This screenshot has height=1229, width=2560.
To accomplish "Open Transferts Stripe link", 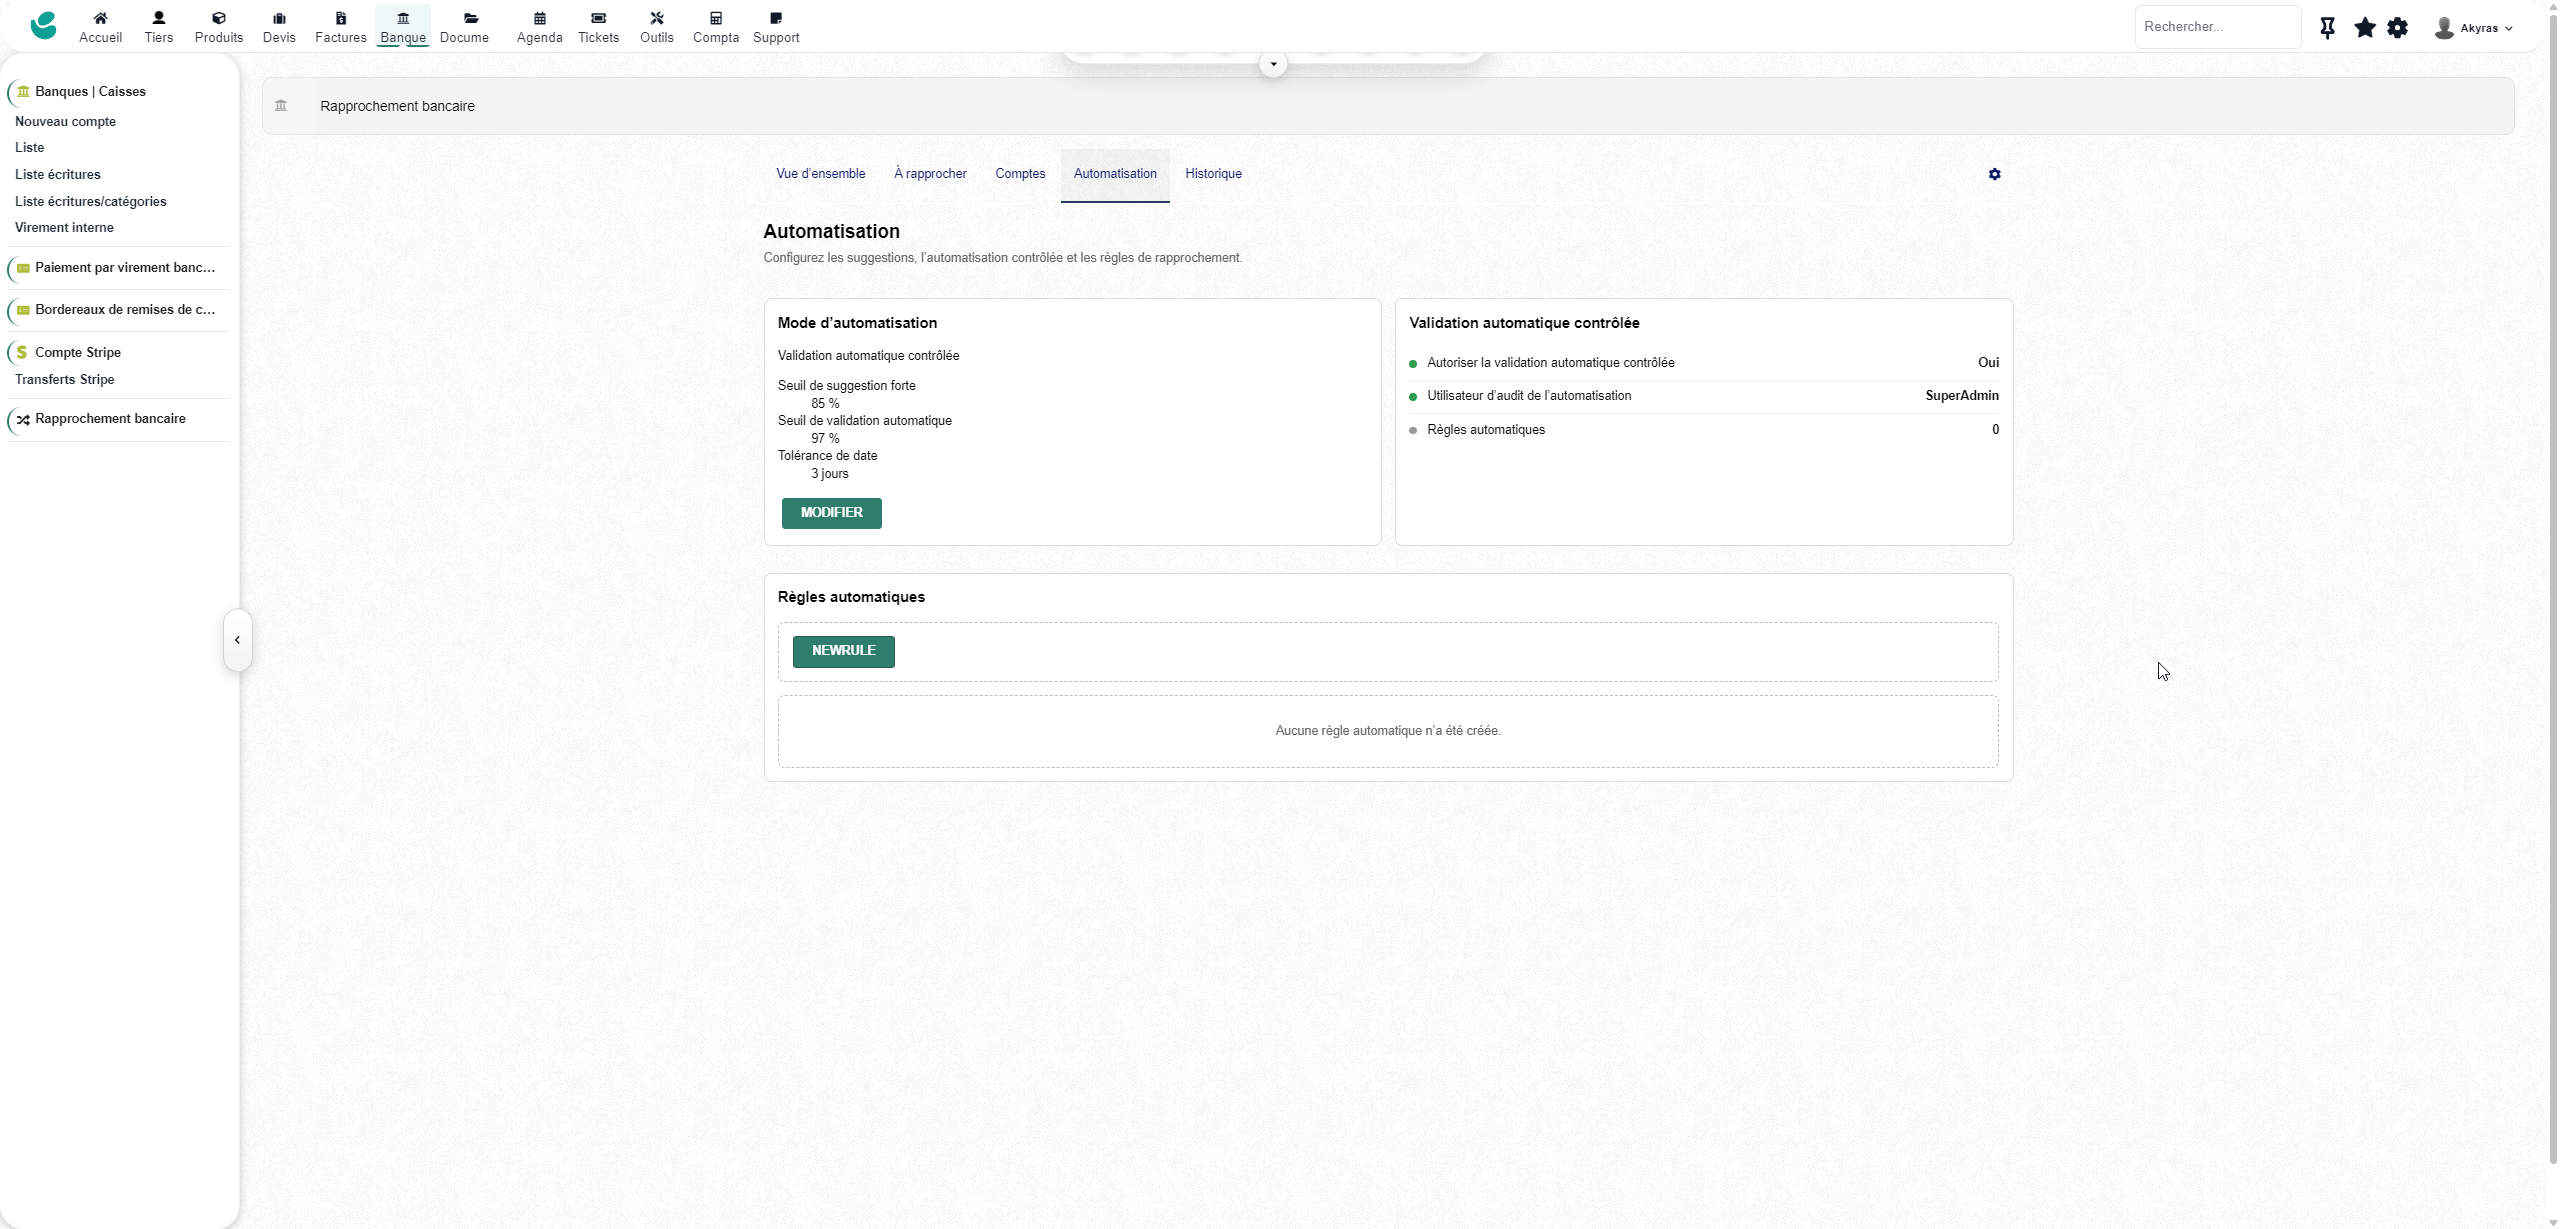I will point(64,380).
